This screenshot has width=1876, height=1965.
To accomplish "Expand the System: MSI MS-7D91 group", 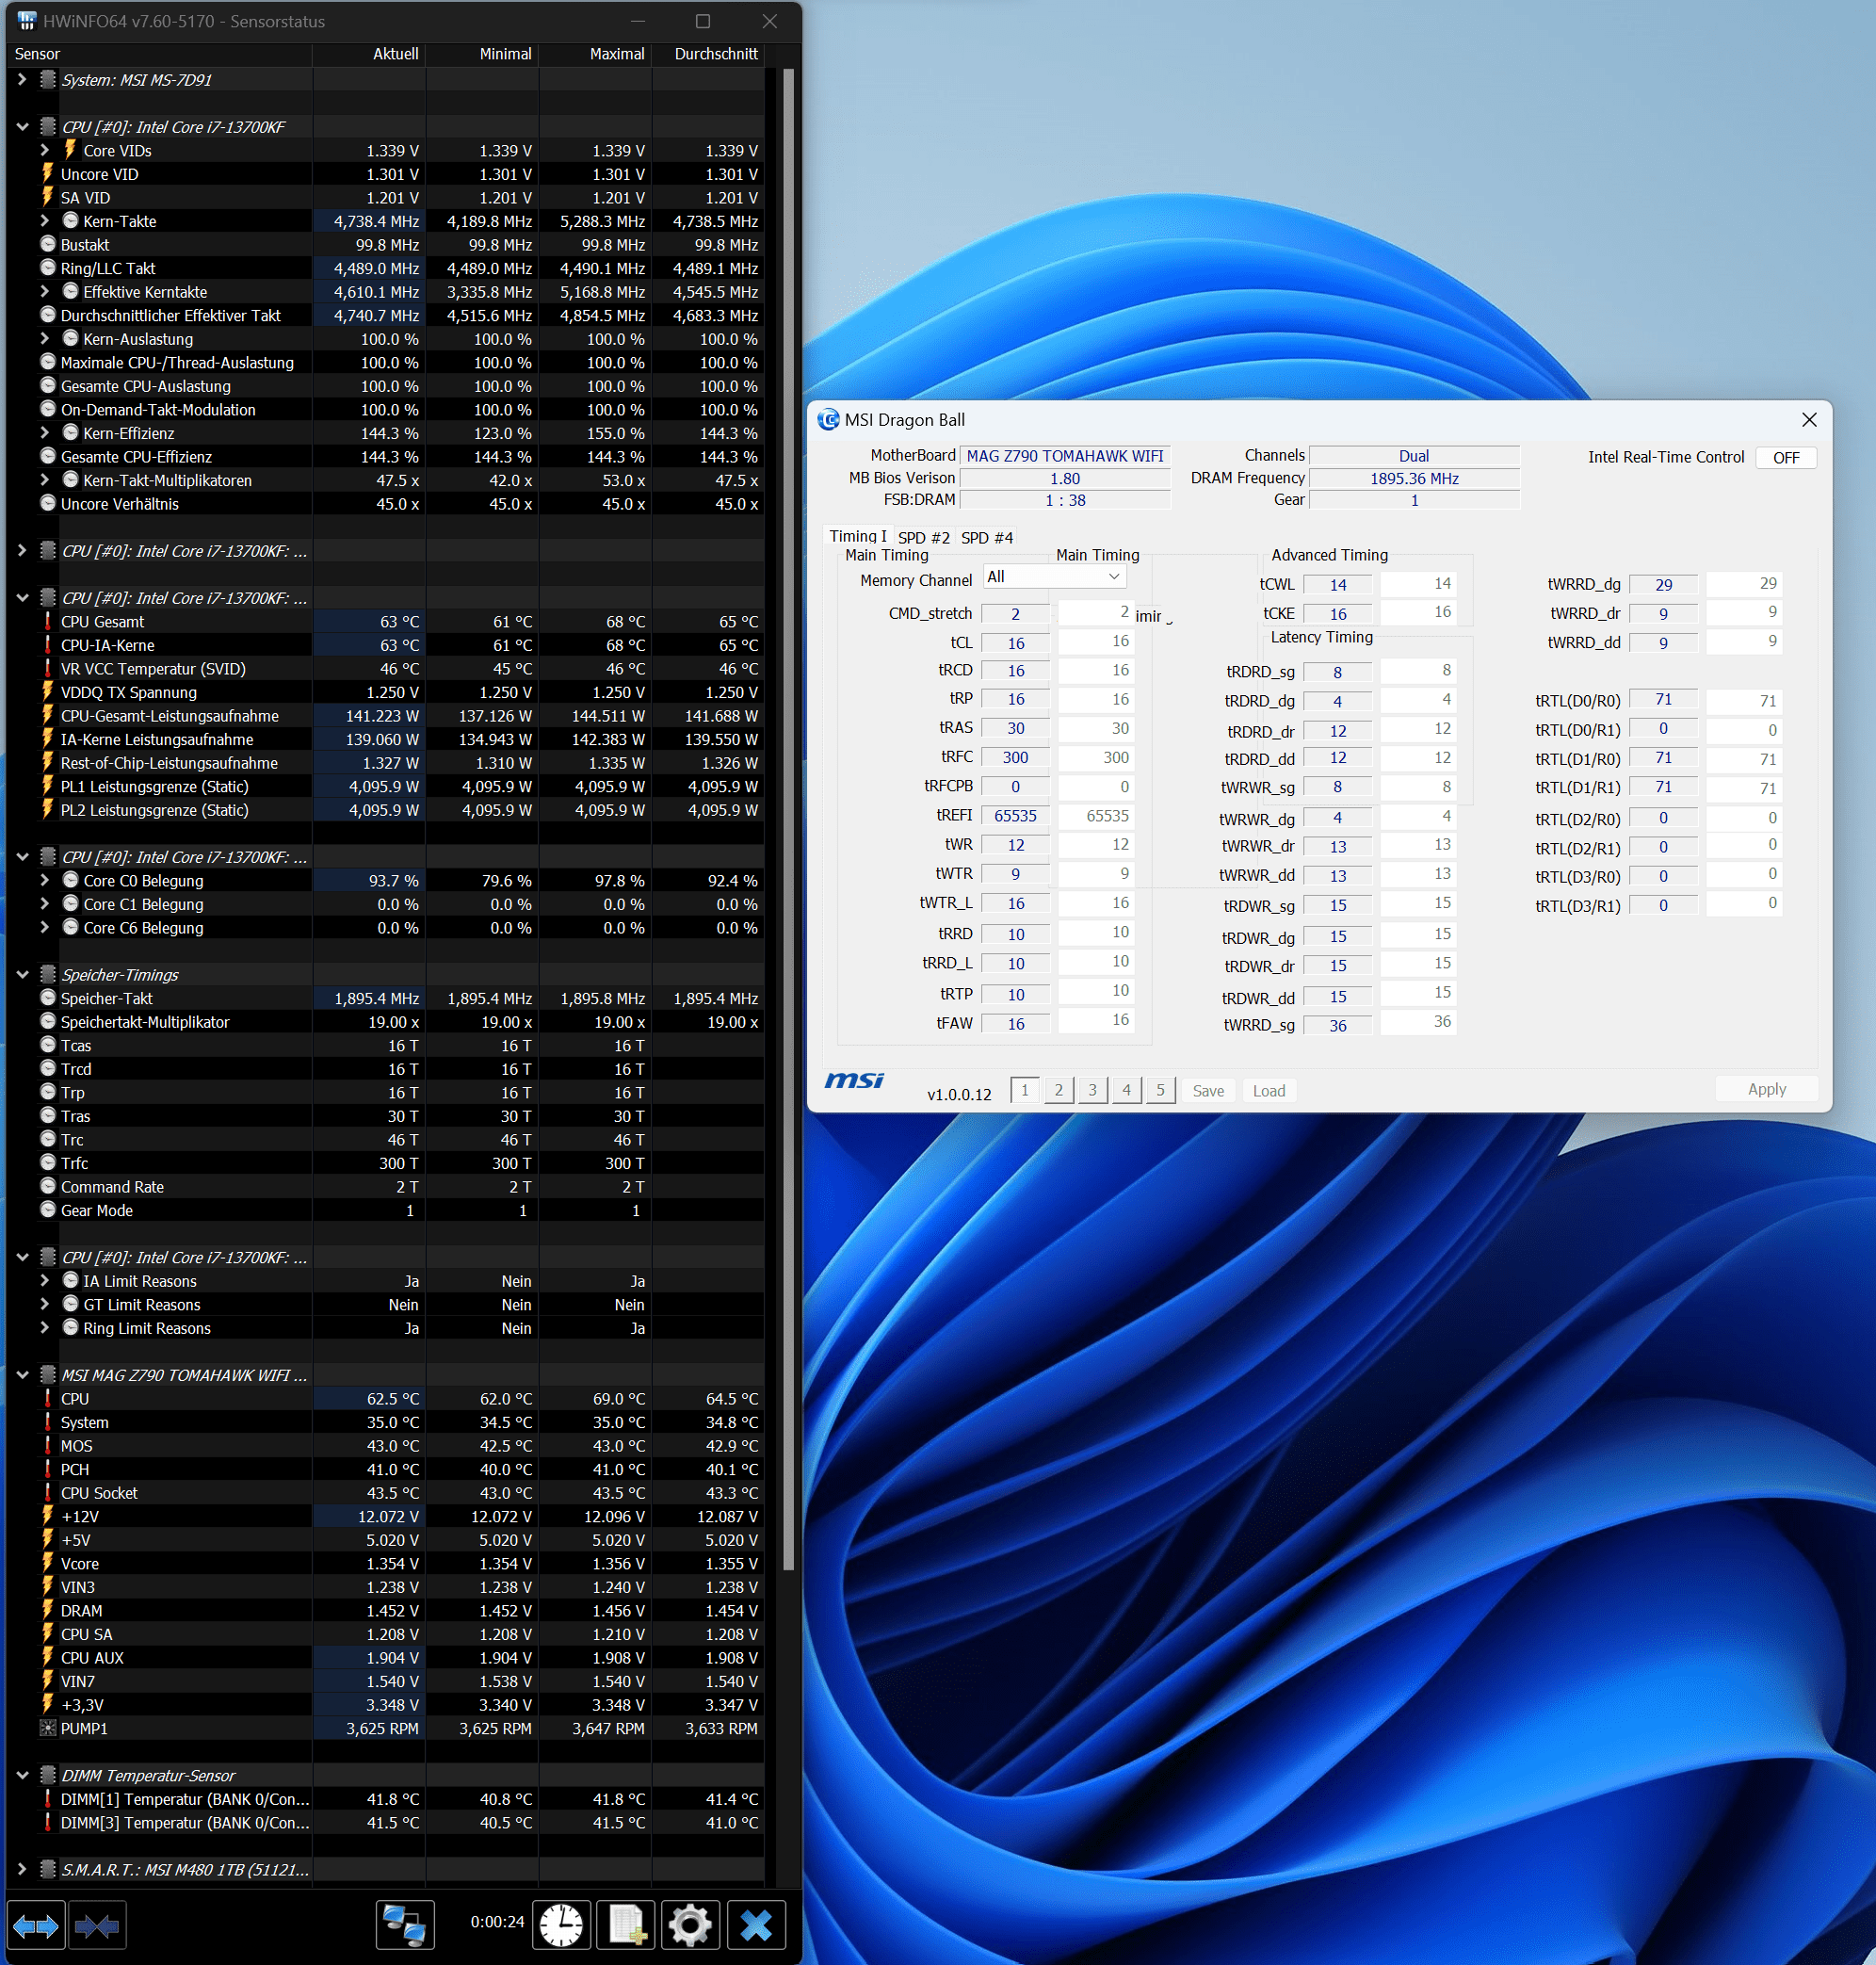I will point(22,79).
